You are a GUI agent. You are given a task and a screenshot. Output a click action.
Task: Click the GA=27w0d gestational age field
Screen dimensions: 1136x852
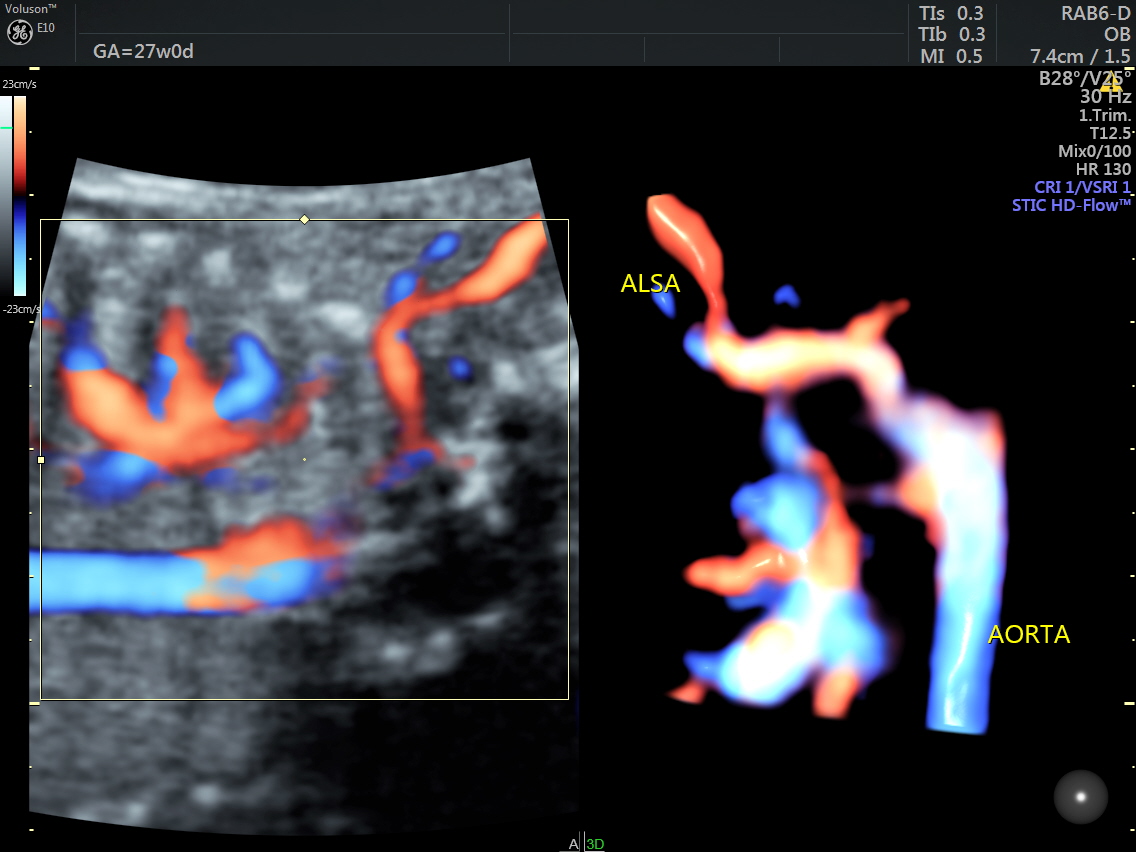click(143, 51)
